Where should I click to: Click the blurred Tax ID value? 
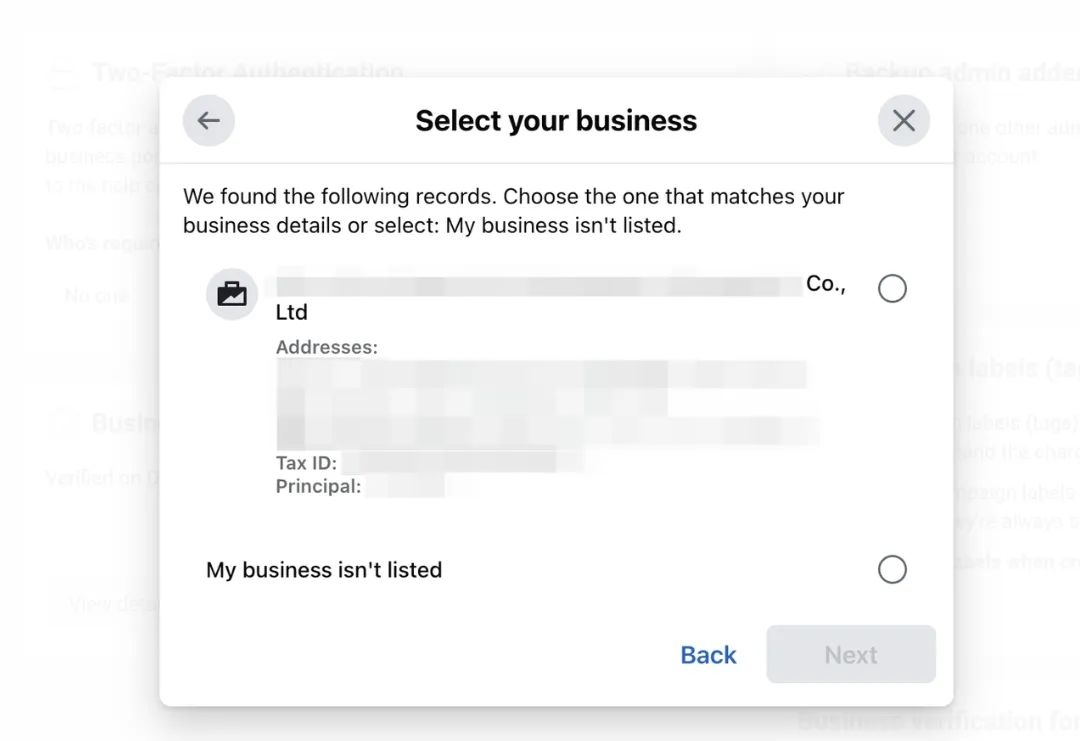tap(463, 460)
